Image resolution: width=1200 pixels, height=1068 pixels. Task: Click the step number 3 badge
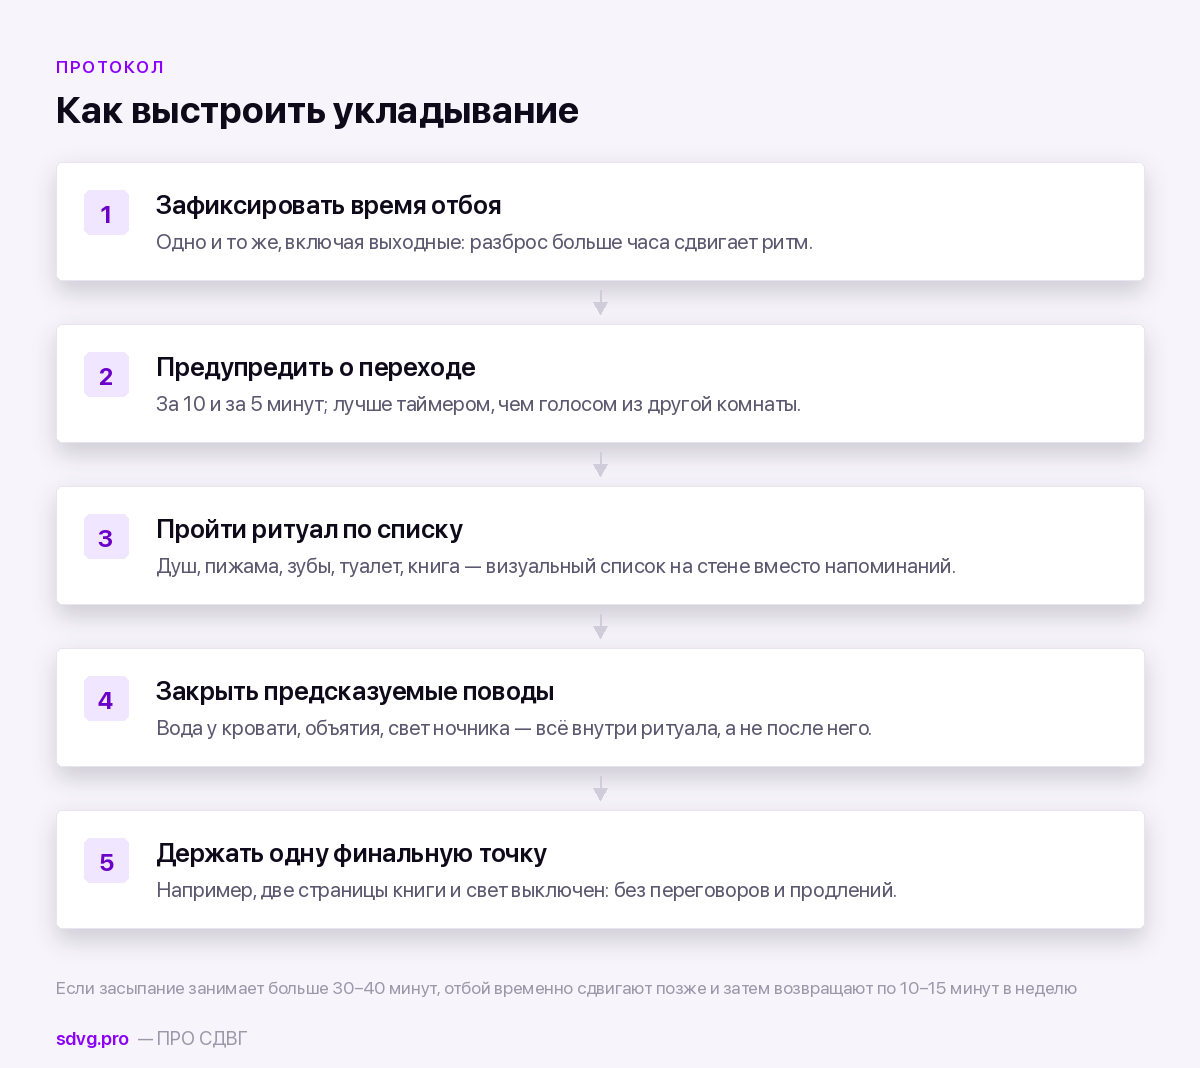pos(106,537)
